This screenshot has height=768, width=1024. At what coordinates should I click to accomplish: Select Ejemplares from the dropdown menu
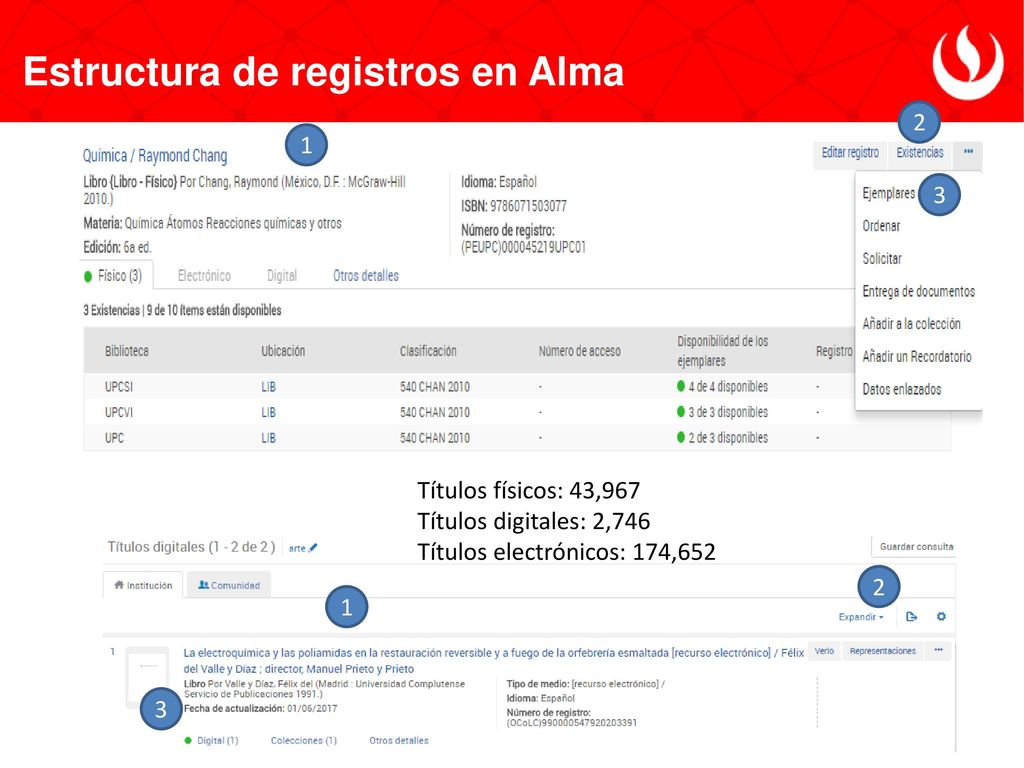coord(888,193)
